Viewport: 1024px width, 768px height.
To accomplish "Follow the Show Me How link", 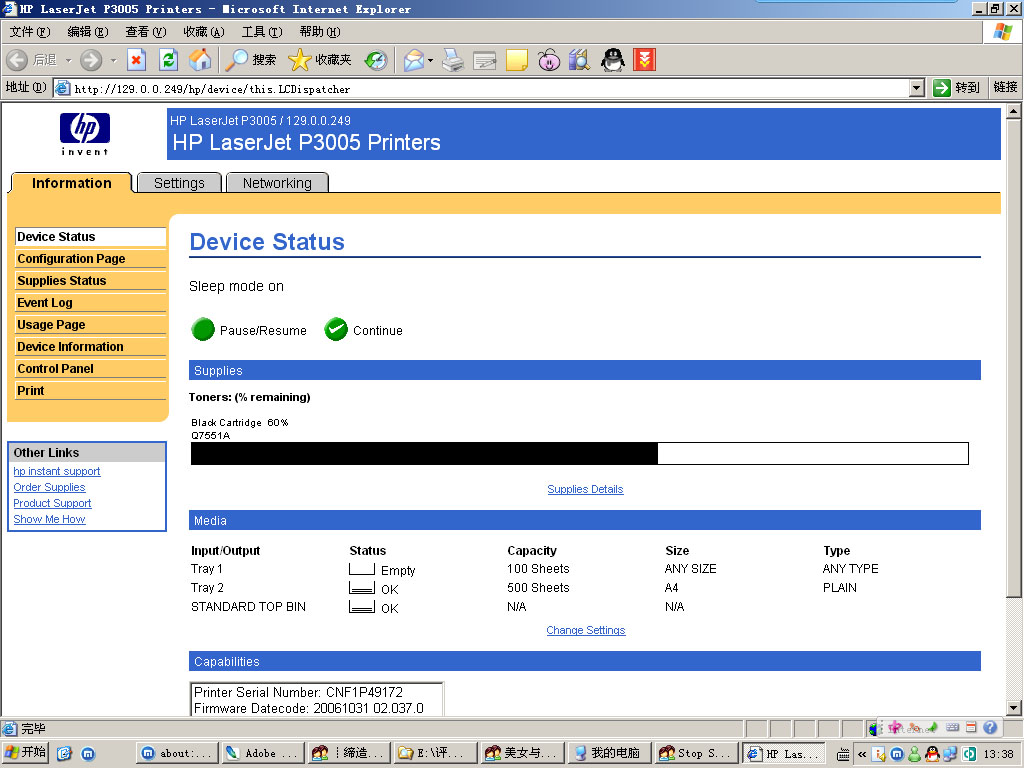I will click(x=50, y=519).
